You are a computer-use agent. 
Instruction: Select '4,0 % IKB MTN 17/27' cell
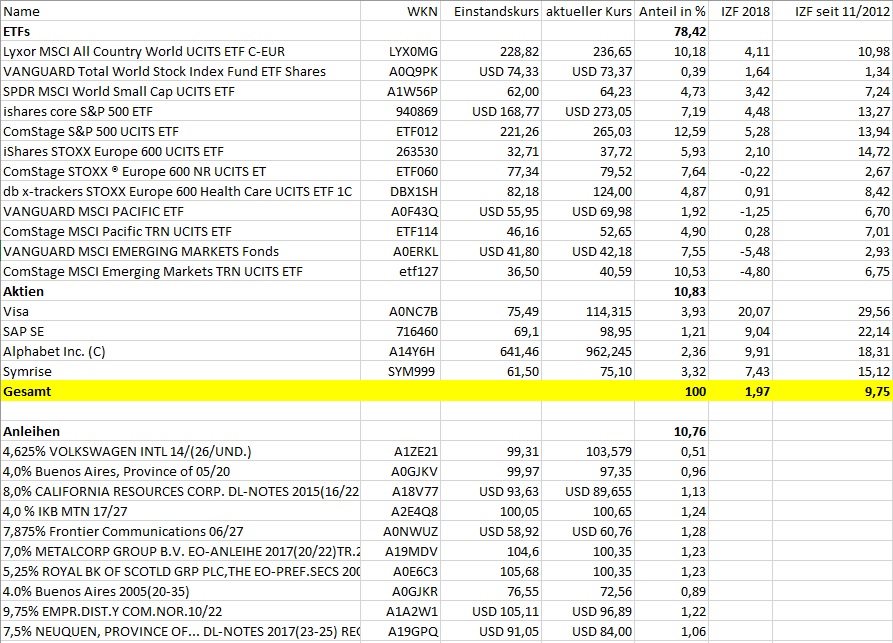[x=180, y=511]
